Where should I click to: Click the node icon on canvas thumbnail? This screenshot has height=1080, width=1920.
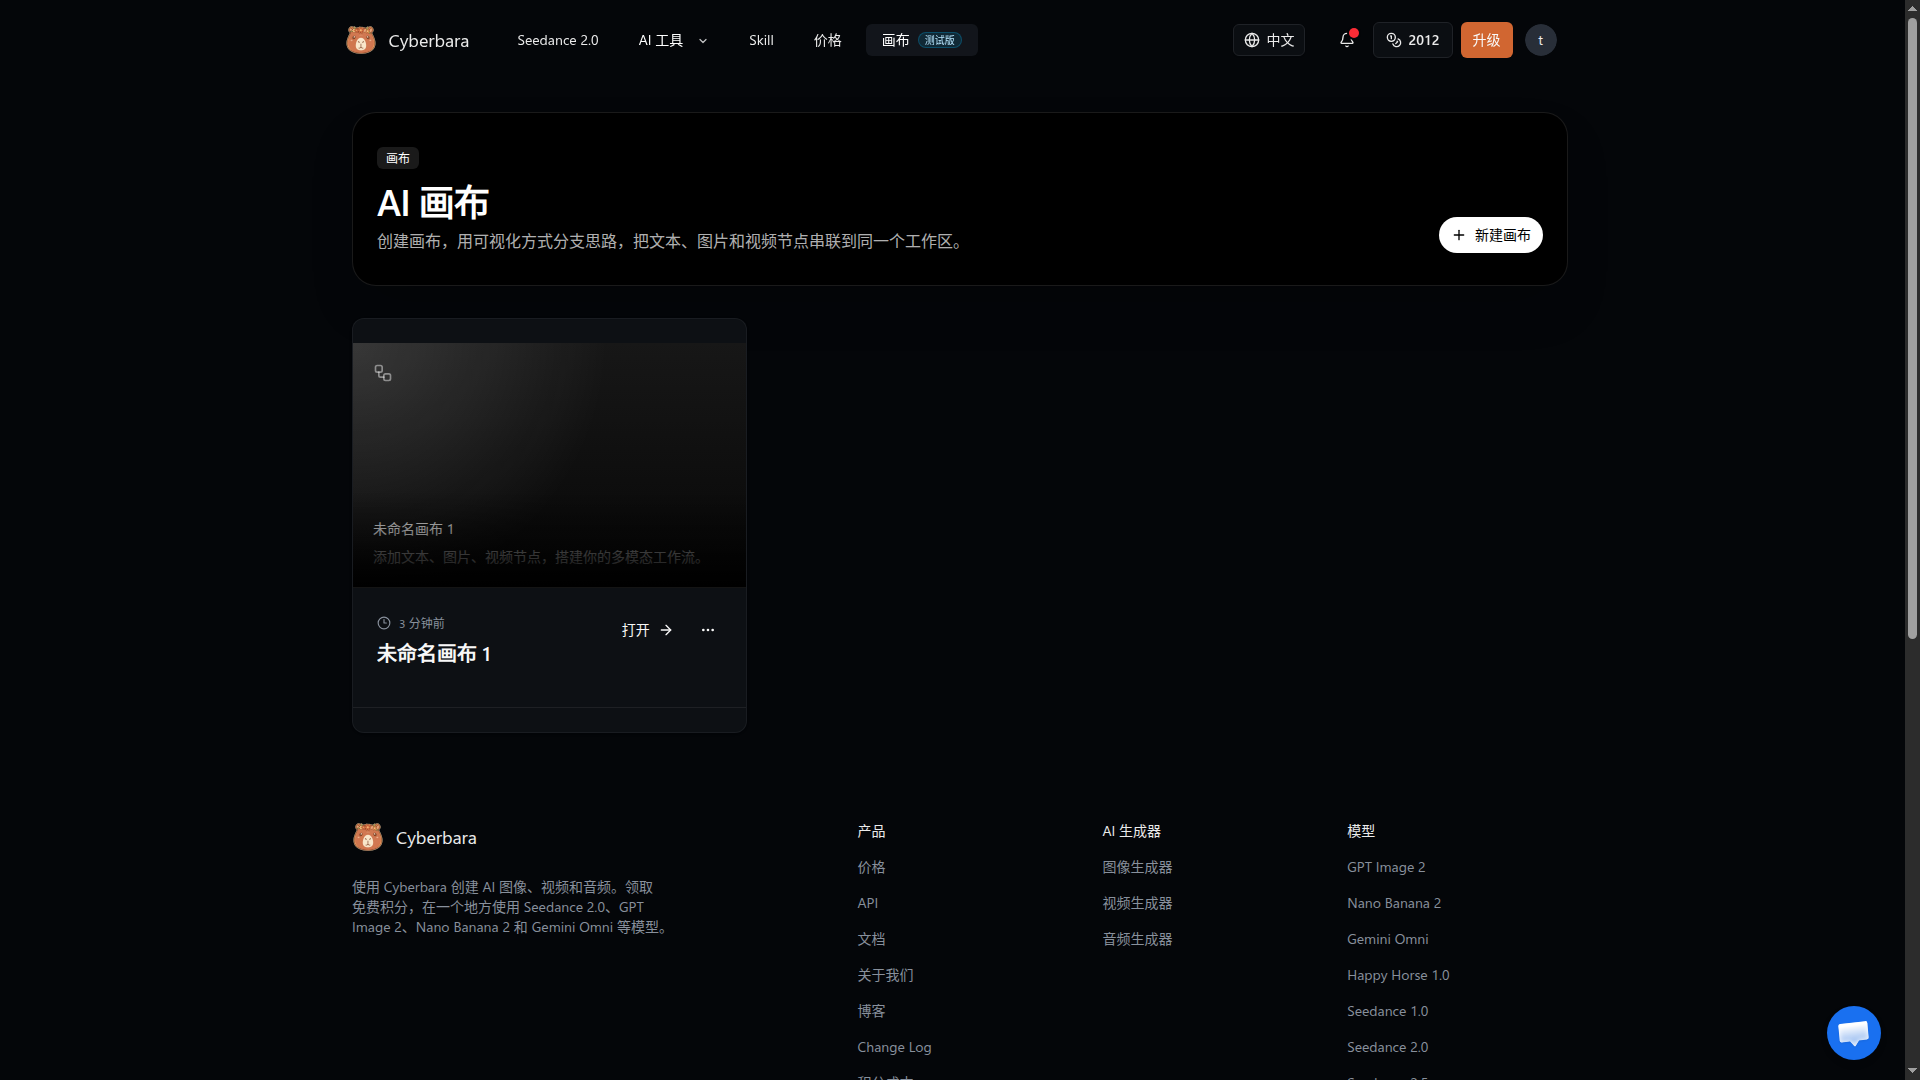383,373
